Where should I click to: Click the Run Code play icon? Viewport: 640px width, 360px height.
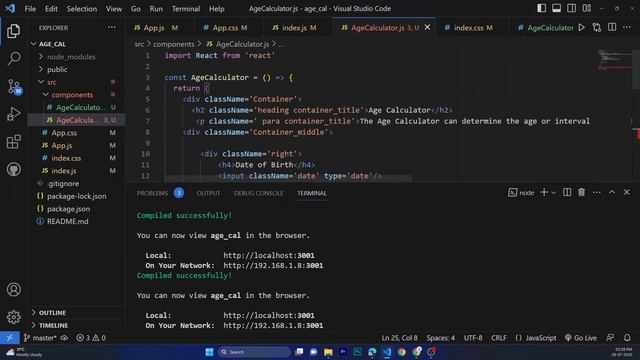click(x=582, y=27)
